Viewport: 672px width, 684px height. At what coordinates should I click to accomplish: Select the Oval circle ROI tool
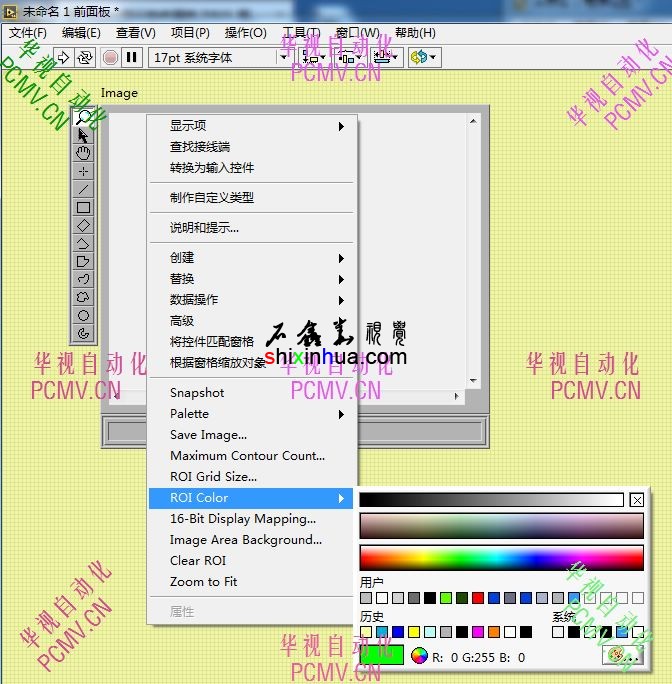(84, 315)
